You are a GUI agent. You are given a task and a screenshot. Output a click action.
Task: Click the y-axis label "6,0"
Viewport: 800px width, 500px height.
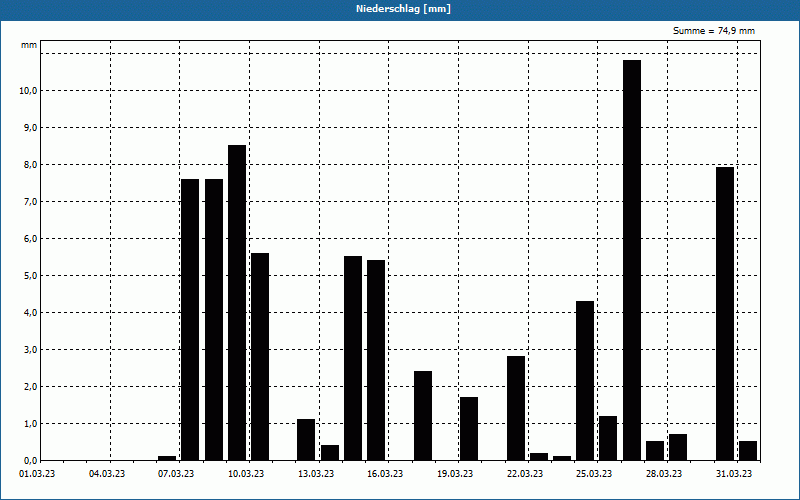pyautogui.click(x=31, y=238)
